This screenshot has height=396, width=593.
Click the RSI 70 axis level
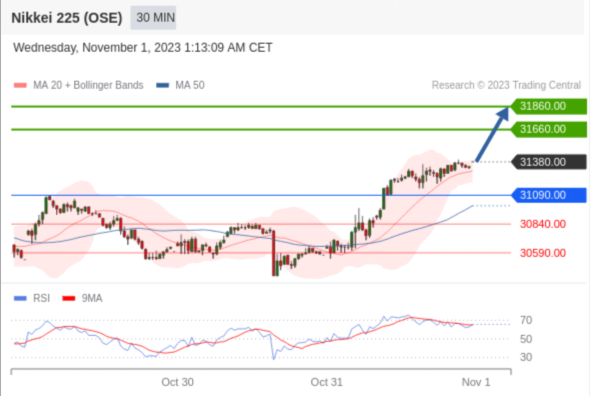click(526, 320)
